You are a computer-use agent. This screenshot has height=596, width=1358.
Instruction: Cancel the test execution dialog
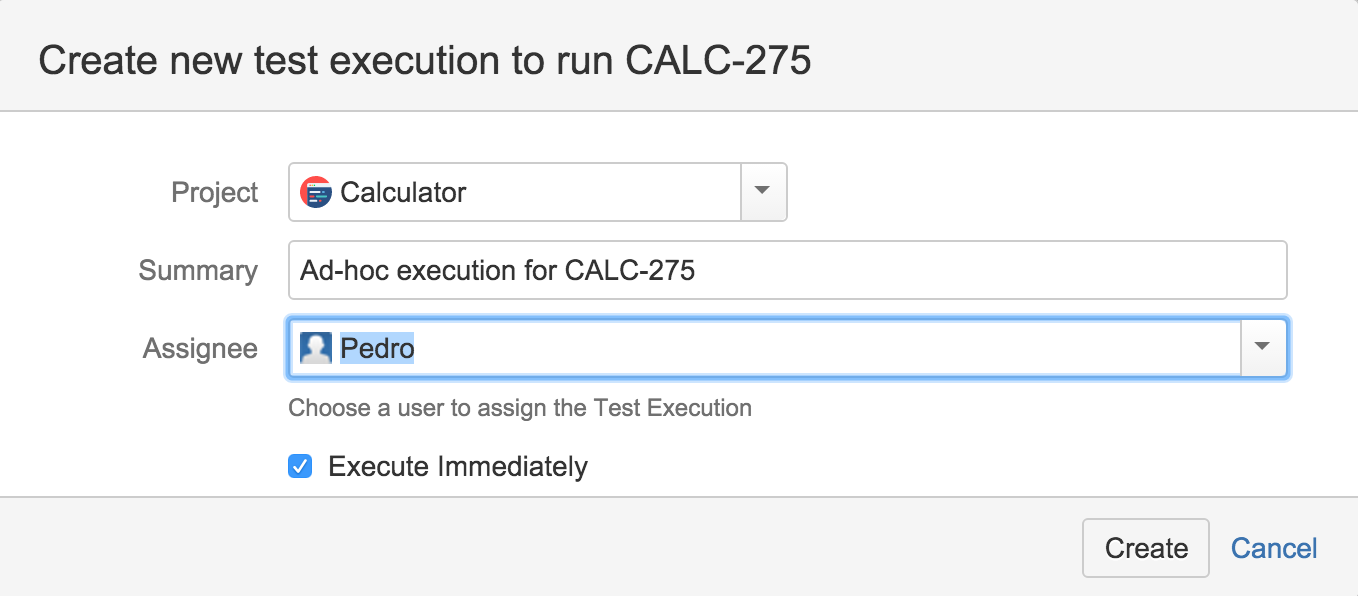point(1274,548)
